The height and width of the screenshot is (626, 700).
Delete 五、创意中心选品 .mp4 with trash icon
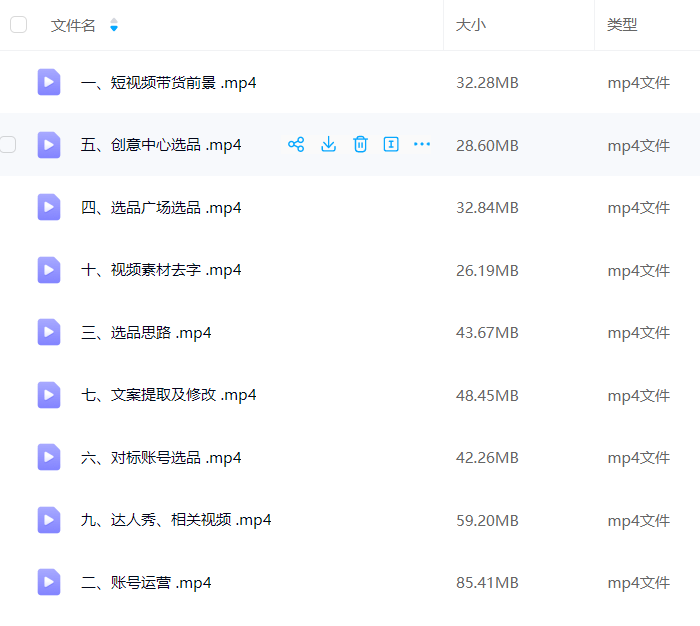[360, 144]
